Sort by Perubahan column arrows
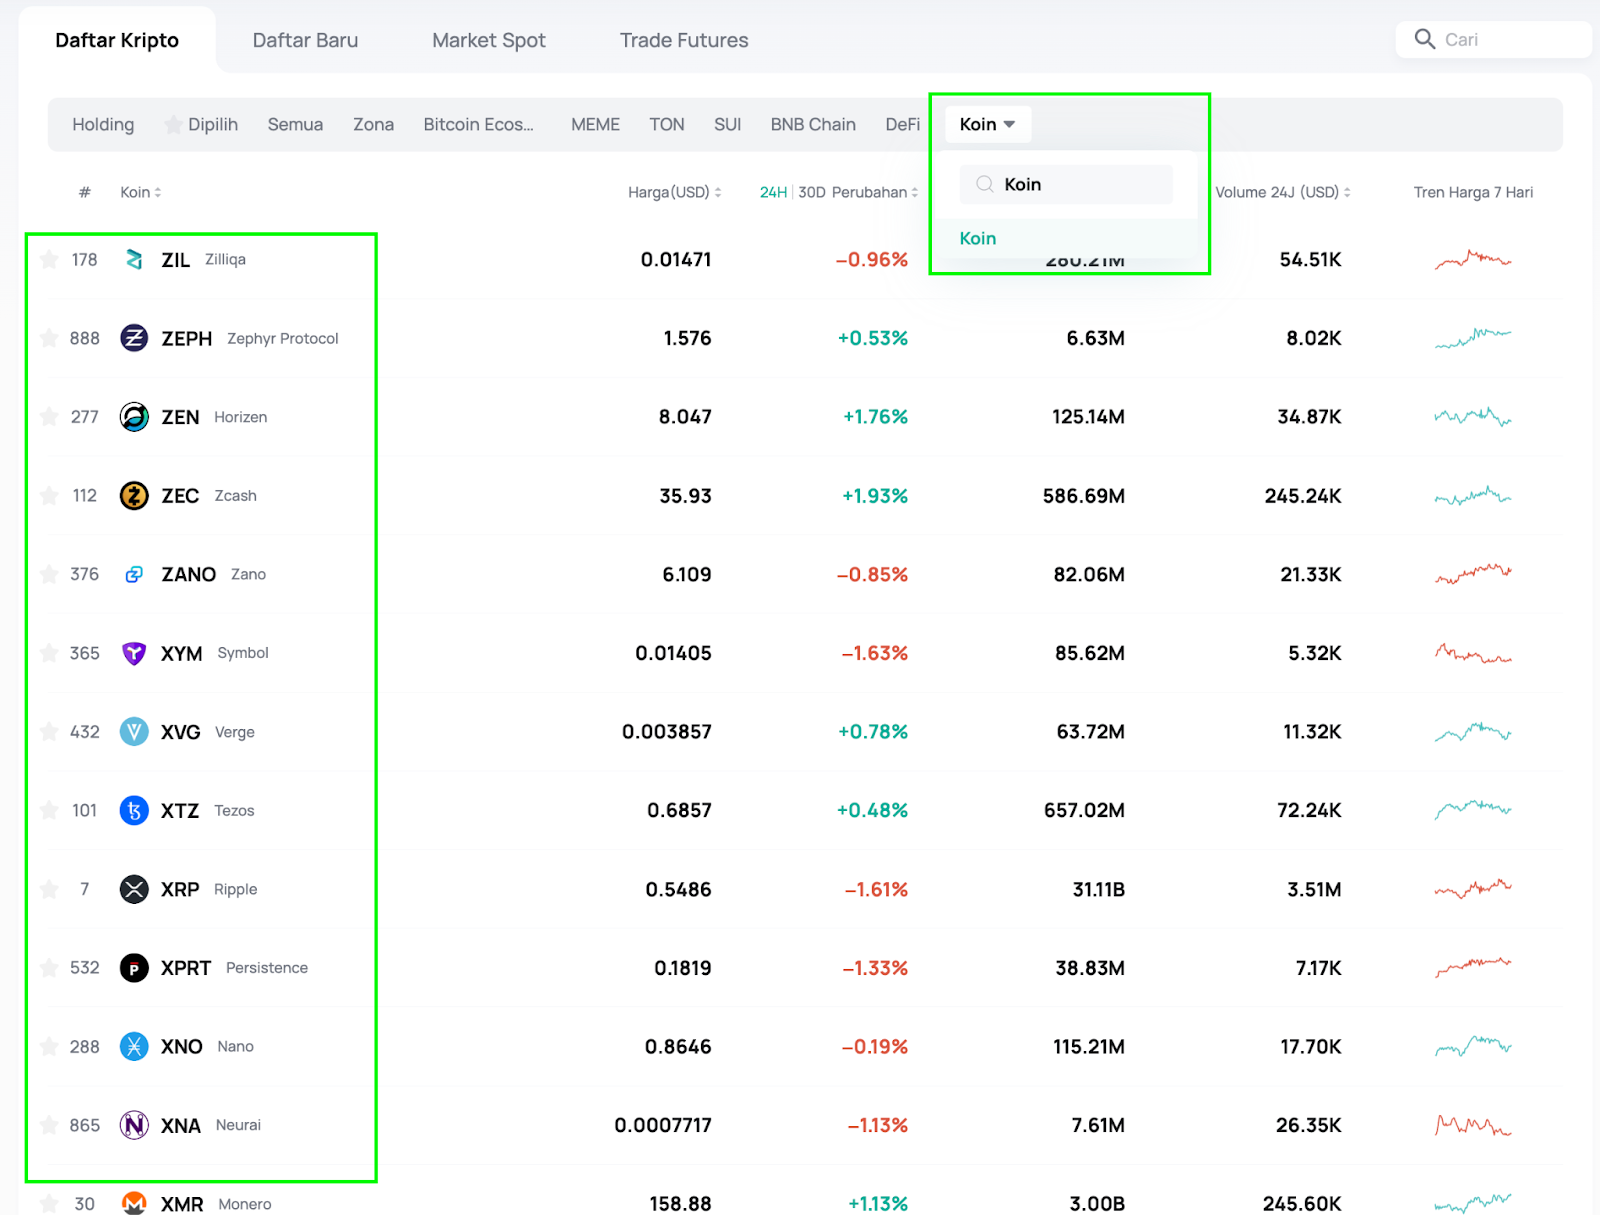Viewport: 1600px width, 1215px height. point(914,192)
